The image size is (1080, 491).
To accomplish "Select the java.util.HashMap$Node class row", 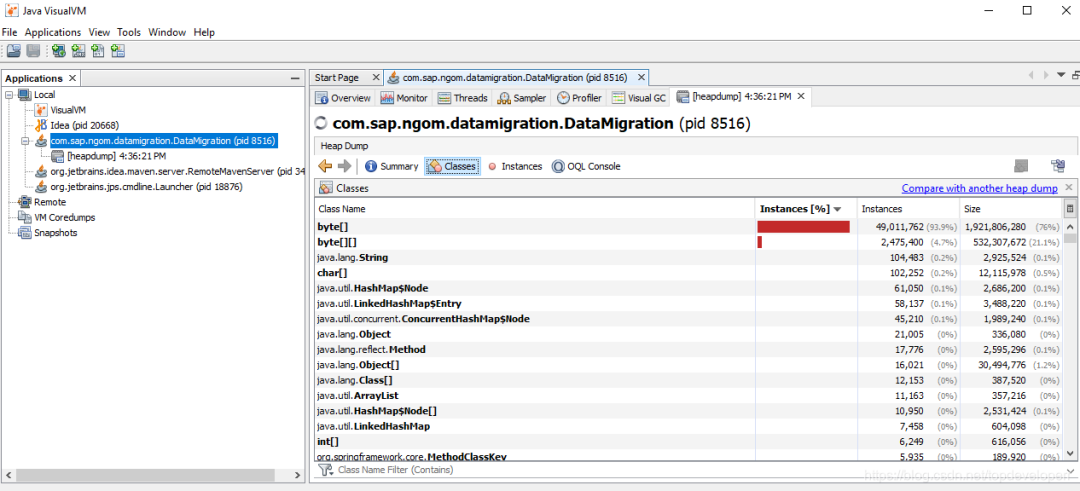I will tap(689, 288).
